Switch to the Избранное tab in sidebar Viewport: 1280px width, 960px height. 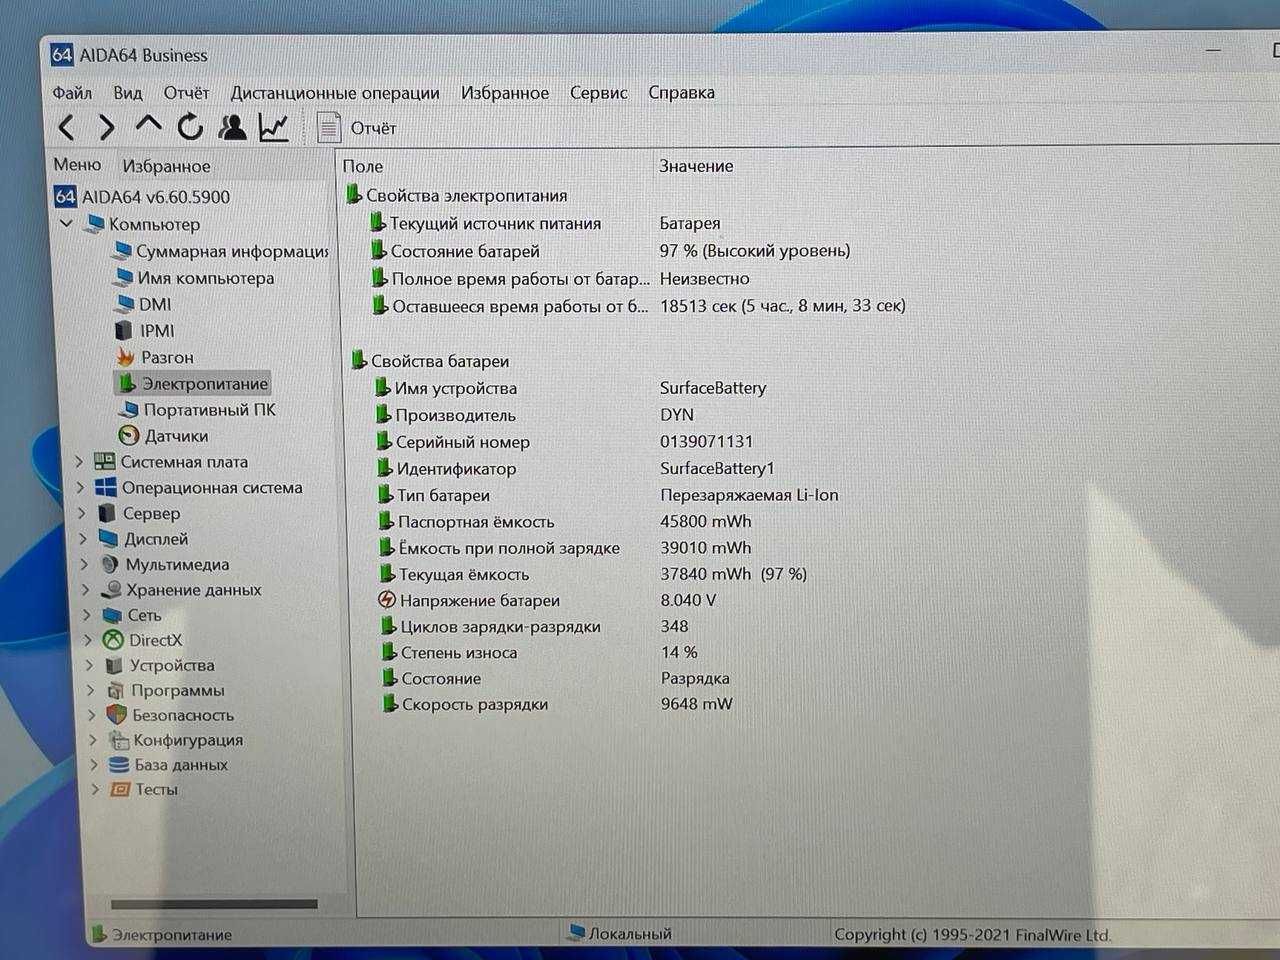click(x=166, y=166)
